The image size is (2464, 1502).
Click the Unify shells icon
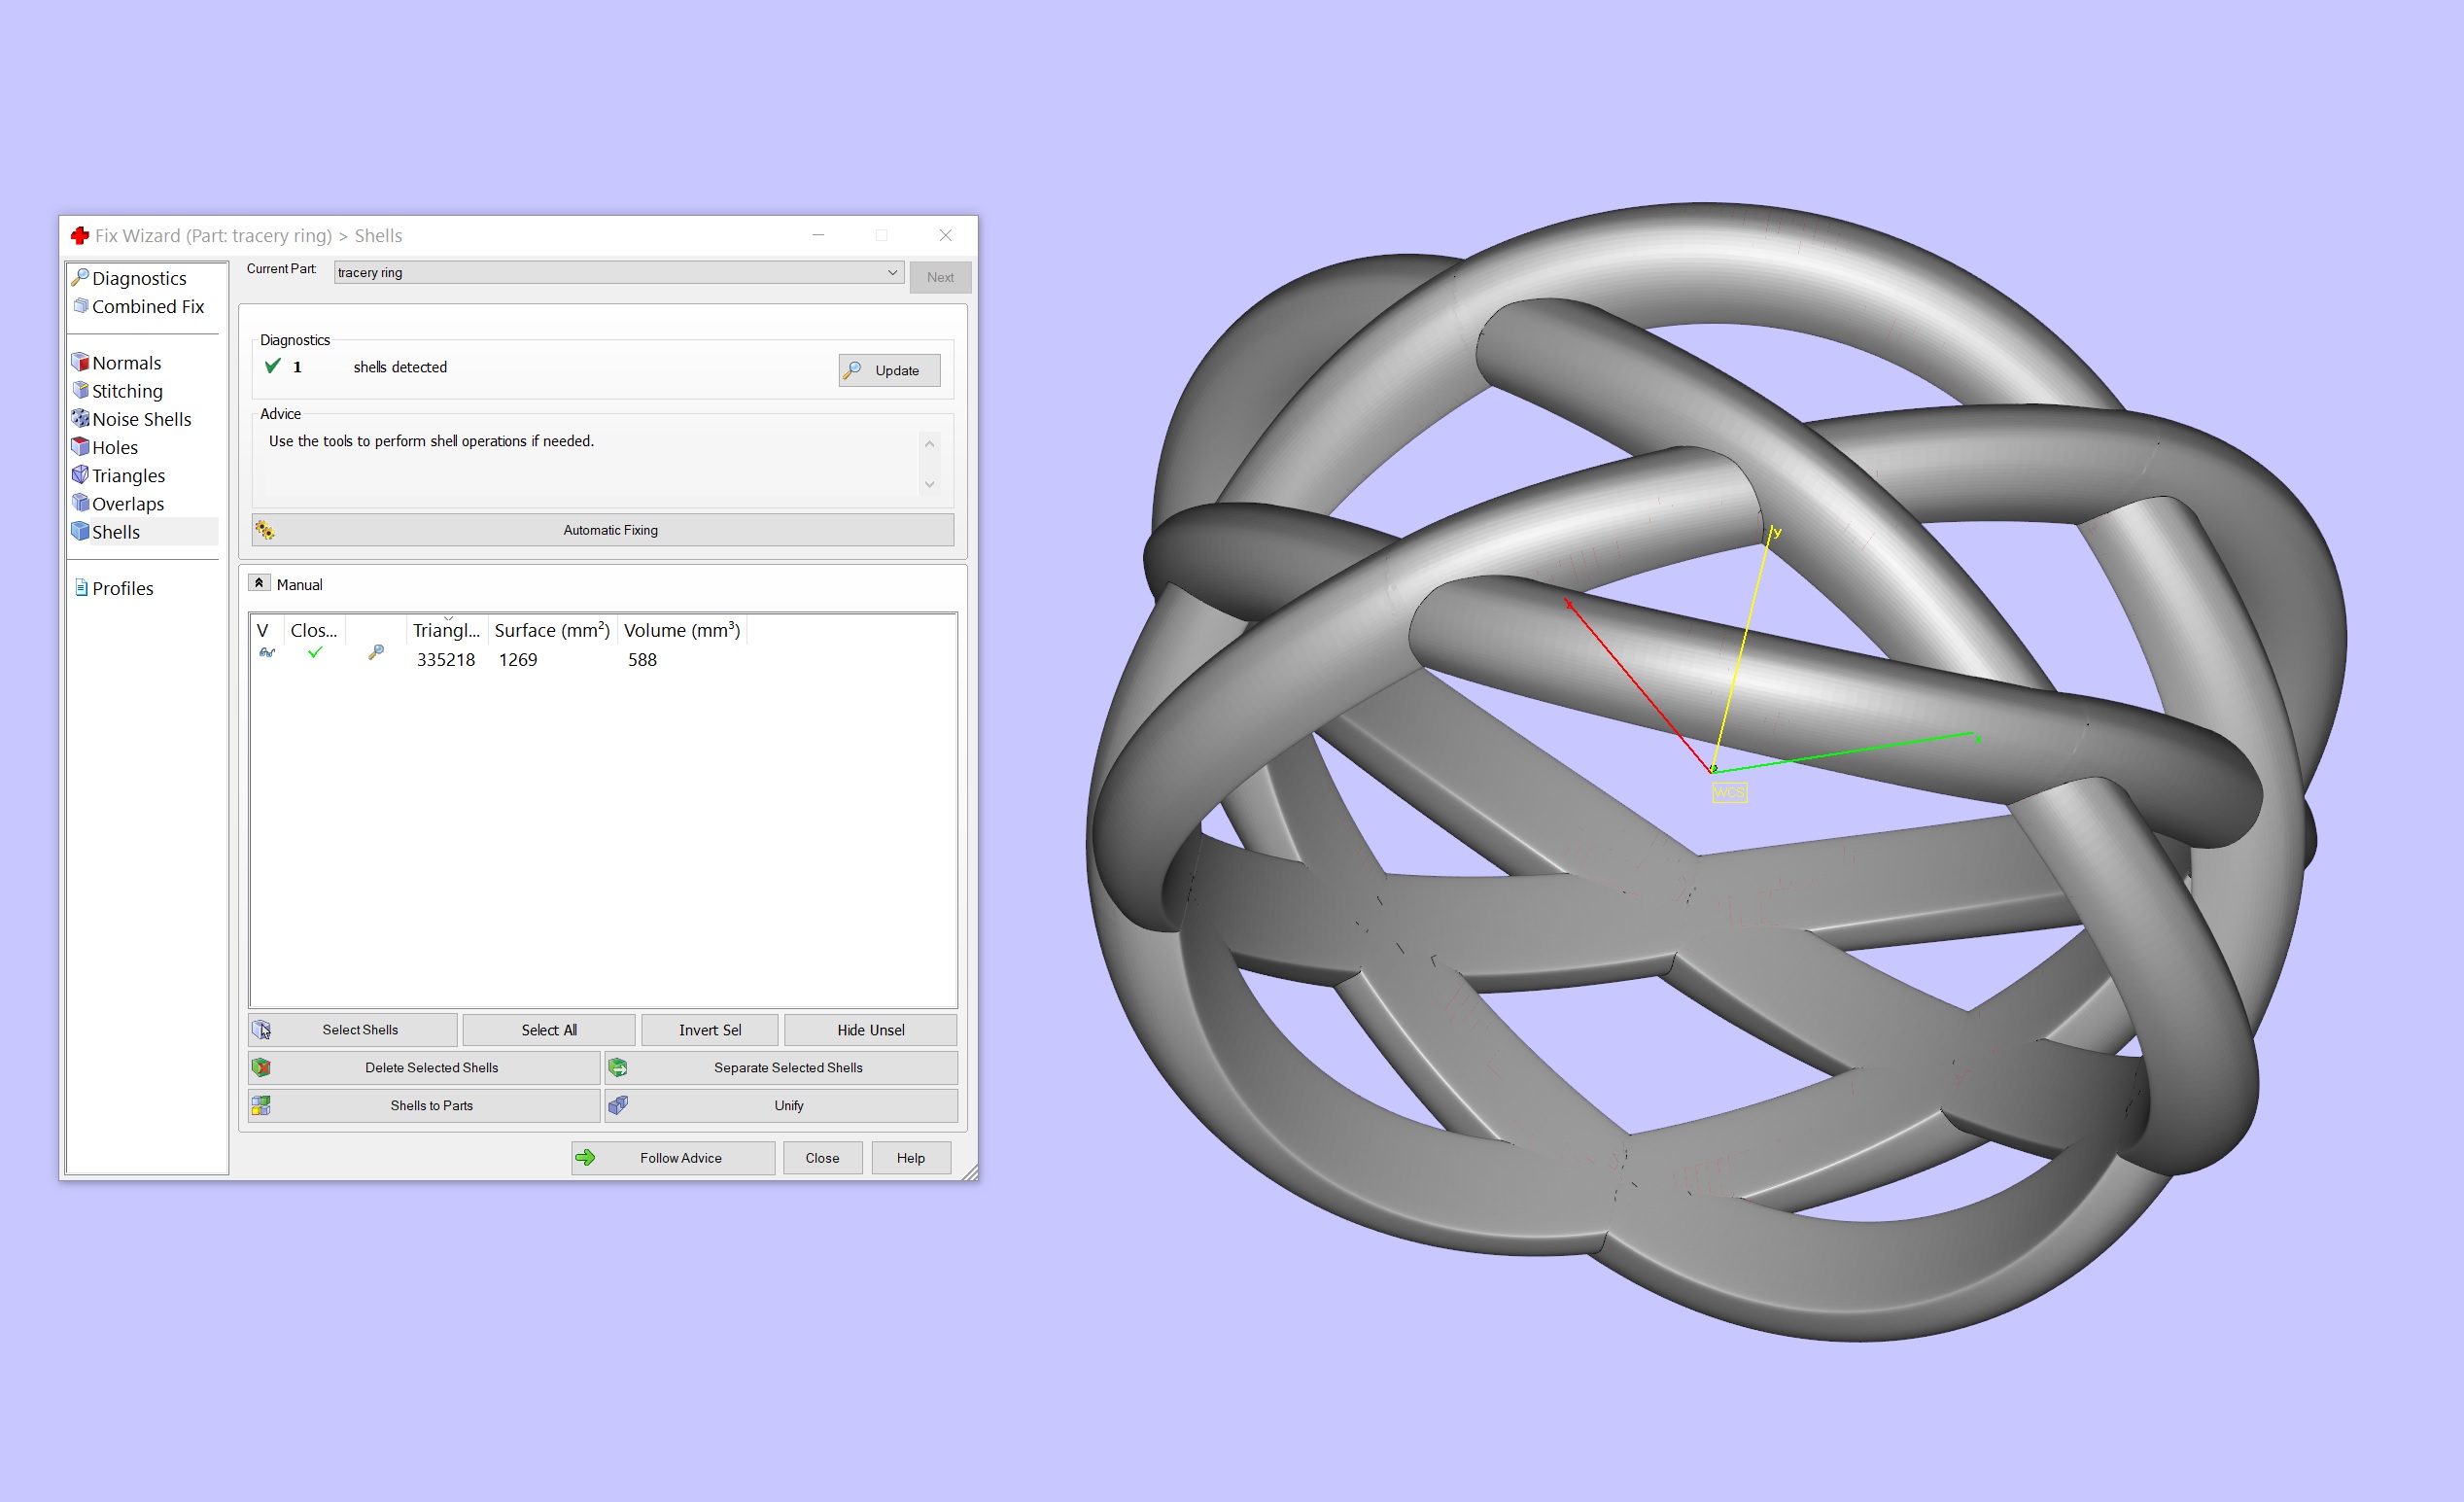point(618,1106)
